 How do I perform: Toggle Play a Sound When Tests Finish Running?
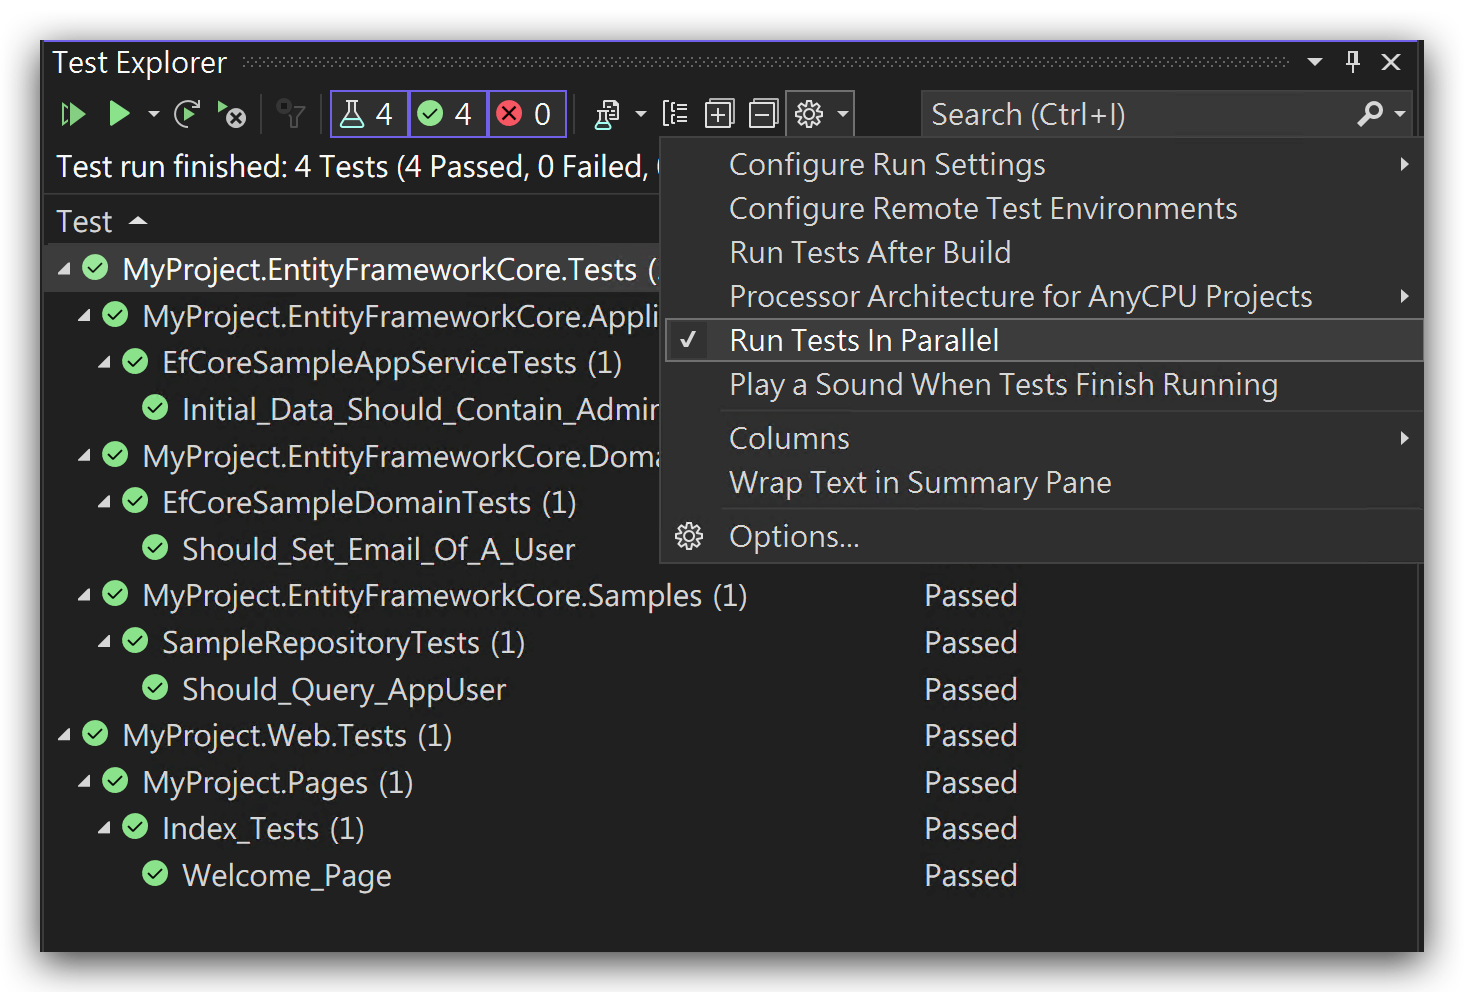coord(1003,384)
